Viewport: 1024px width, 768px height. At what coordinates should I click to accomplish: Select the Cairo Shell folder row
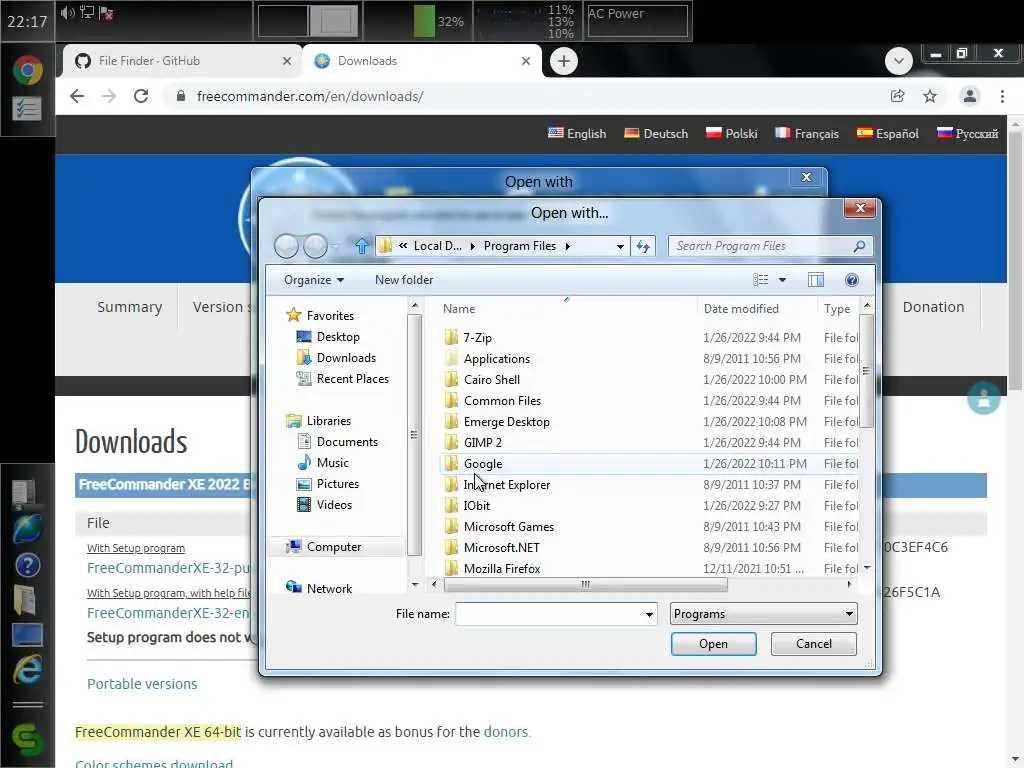649,379
